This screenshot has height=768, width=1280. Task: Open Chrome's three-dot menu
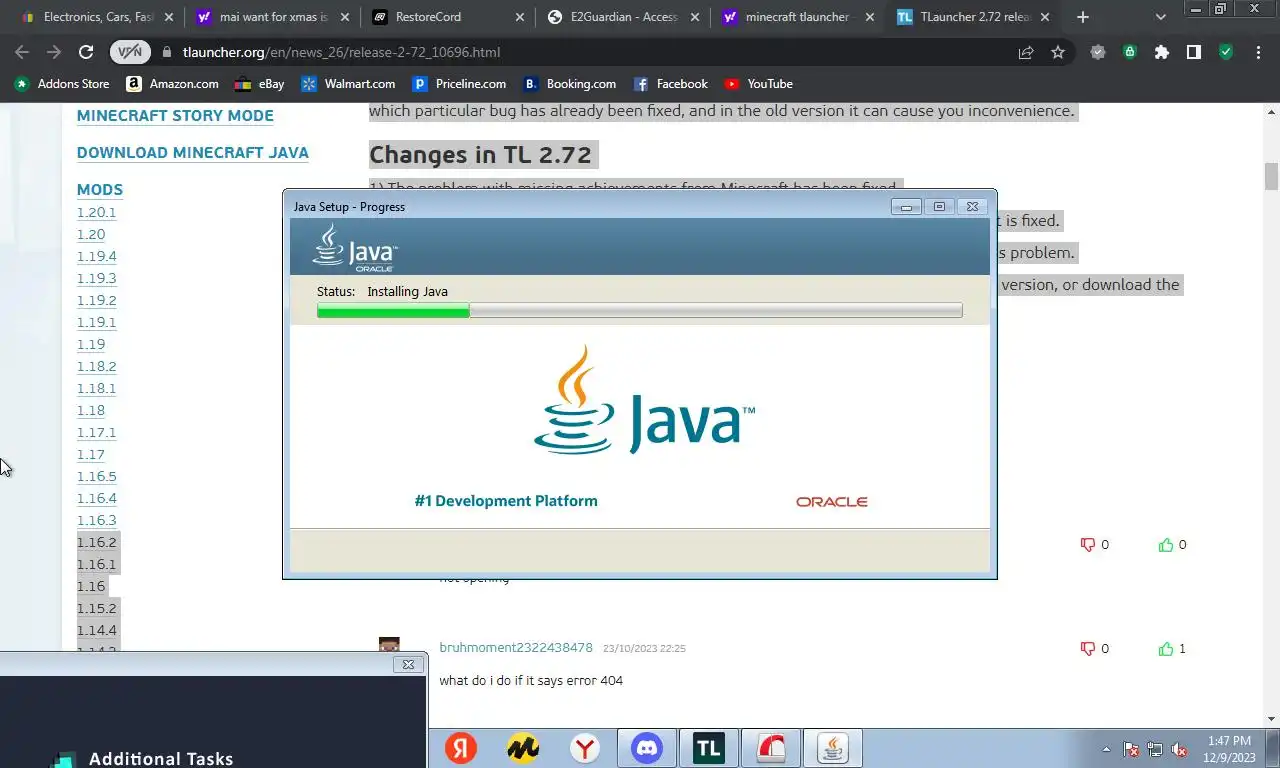(1258, 52)
